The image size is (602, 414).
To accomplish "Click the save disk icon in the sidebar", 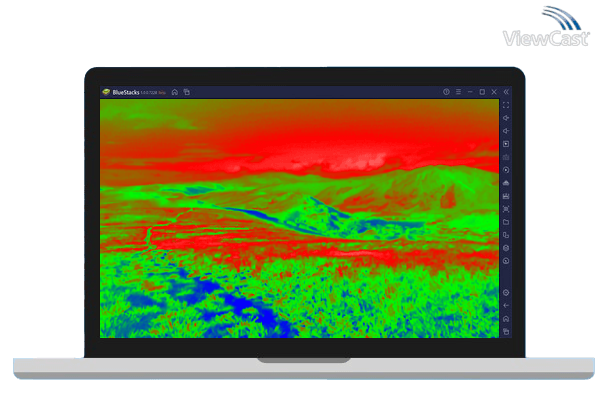I will pos(506,196).
